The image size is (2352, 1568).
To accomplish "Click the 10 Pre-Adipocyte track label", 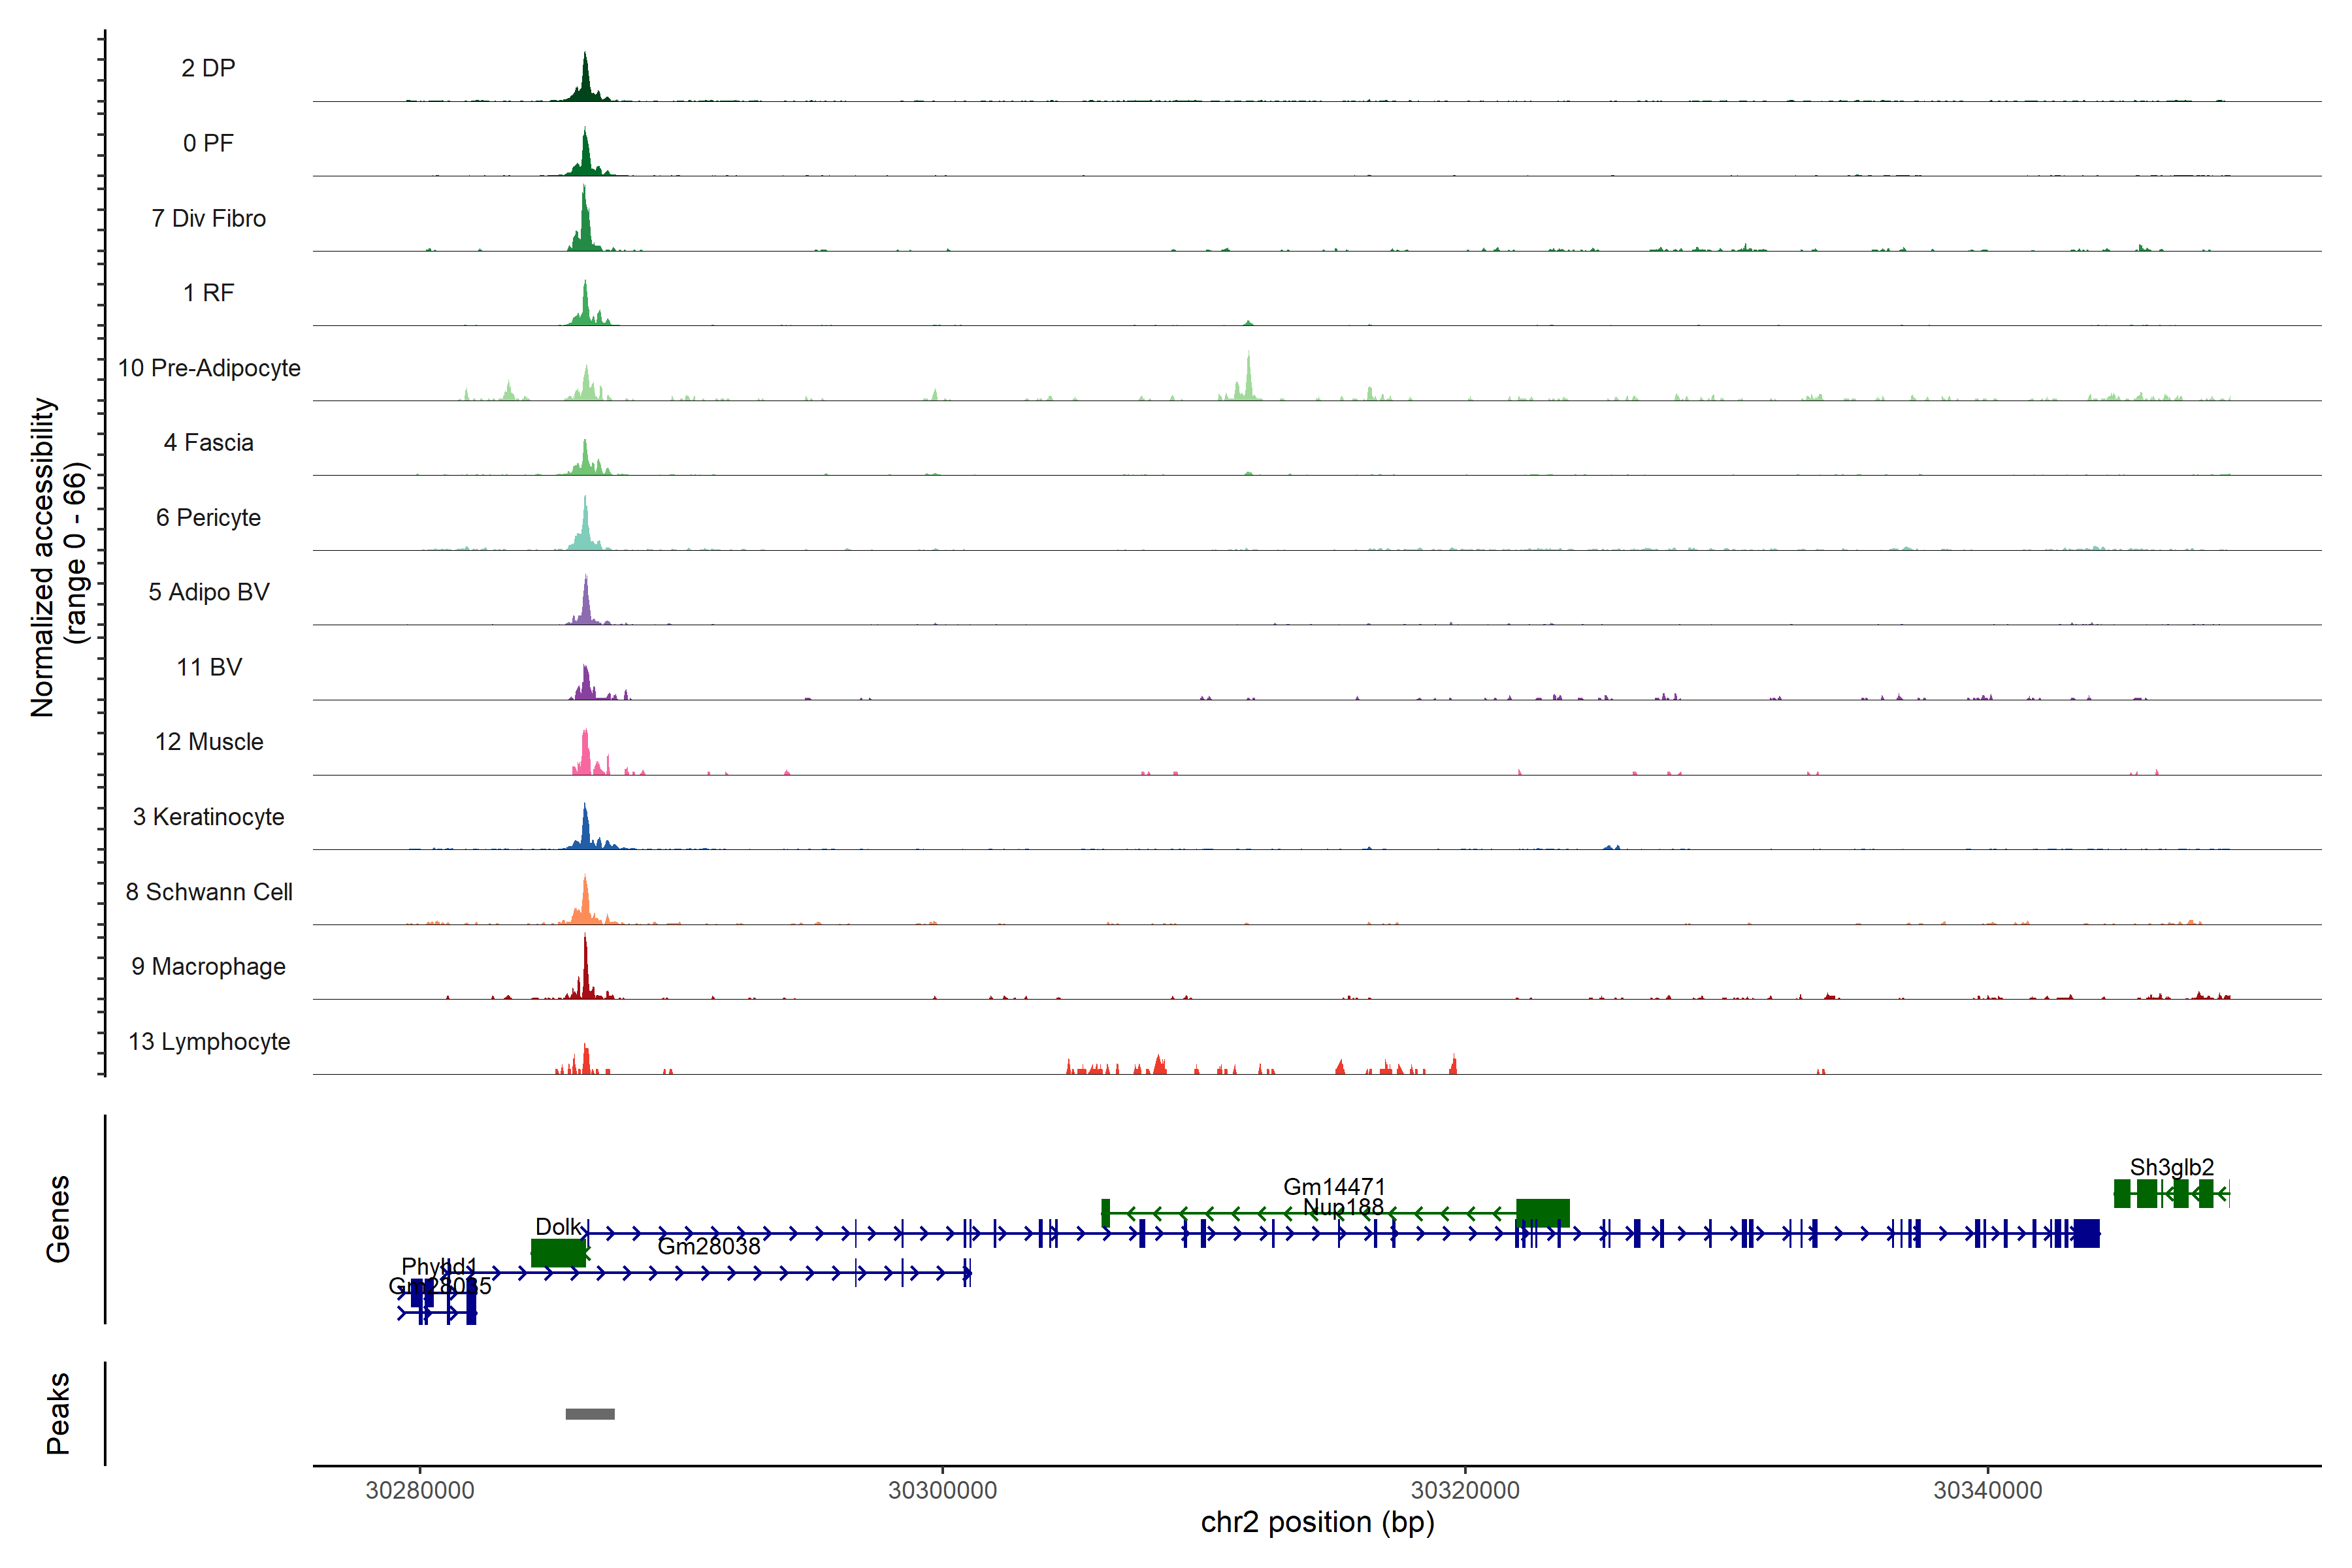I will [x=209, y=368].
